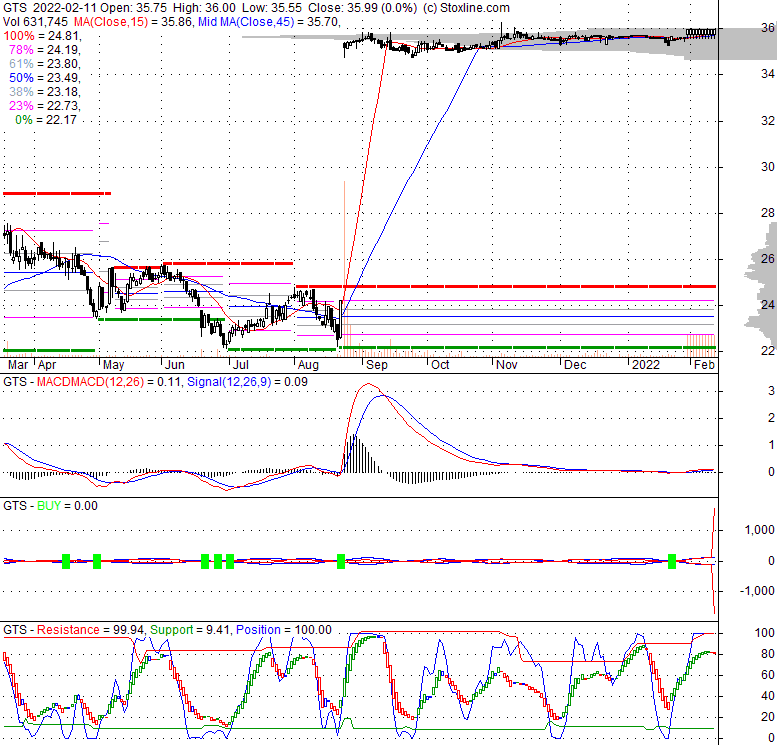Viewport: 778px width, 746px height.
Task: Select the '100% = 24.81' Fibonacci level
Action: click(x=42, y=36)
